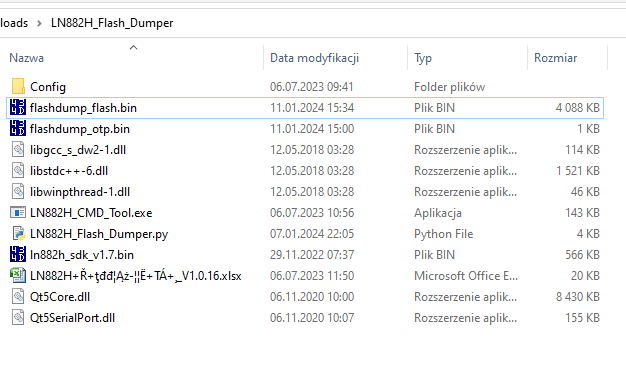Click the size value 566 KB
Viewport: 626px width, 372px height.
[x=582, y=255]
